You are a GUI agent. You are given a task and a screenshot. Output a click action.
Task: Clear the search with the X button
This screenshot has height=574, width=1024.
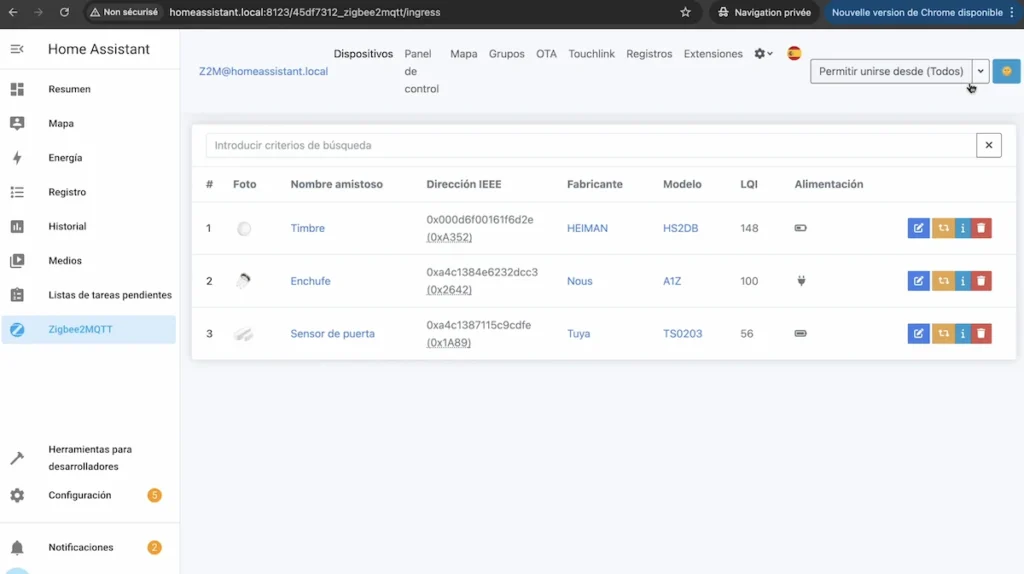989,145
